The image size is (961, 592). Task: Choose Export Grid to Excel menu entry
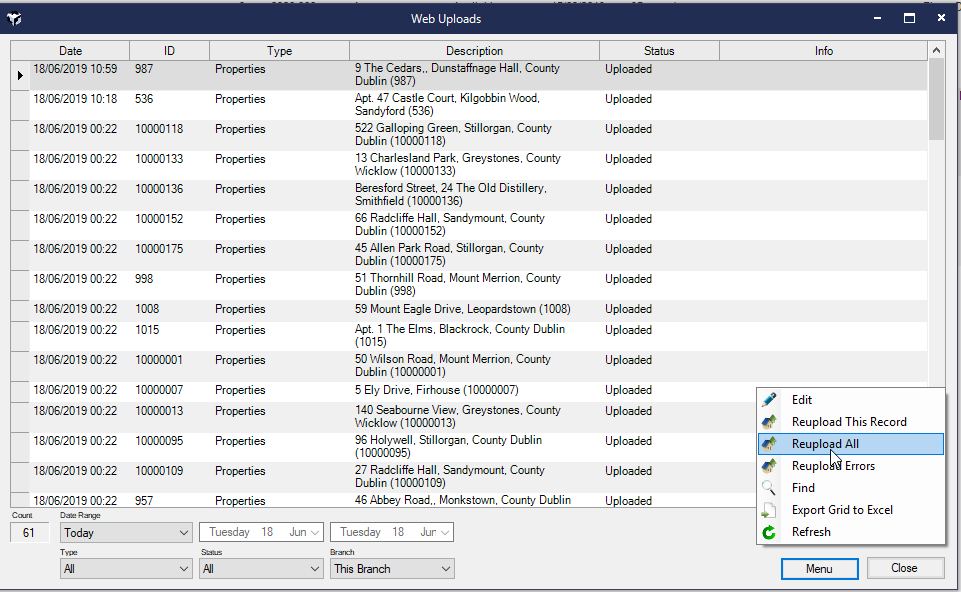point(842,510)
